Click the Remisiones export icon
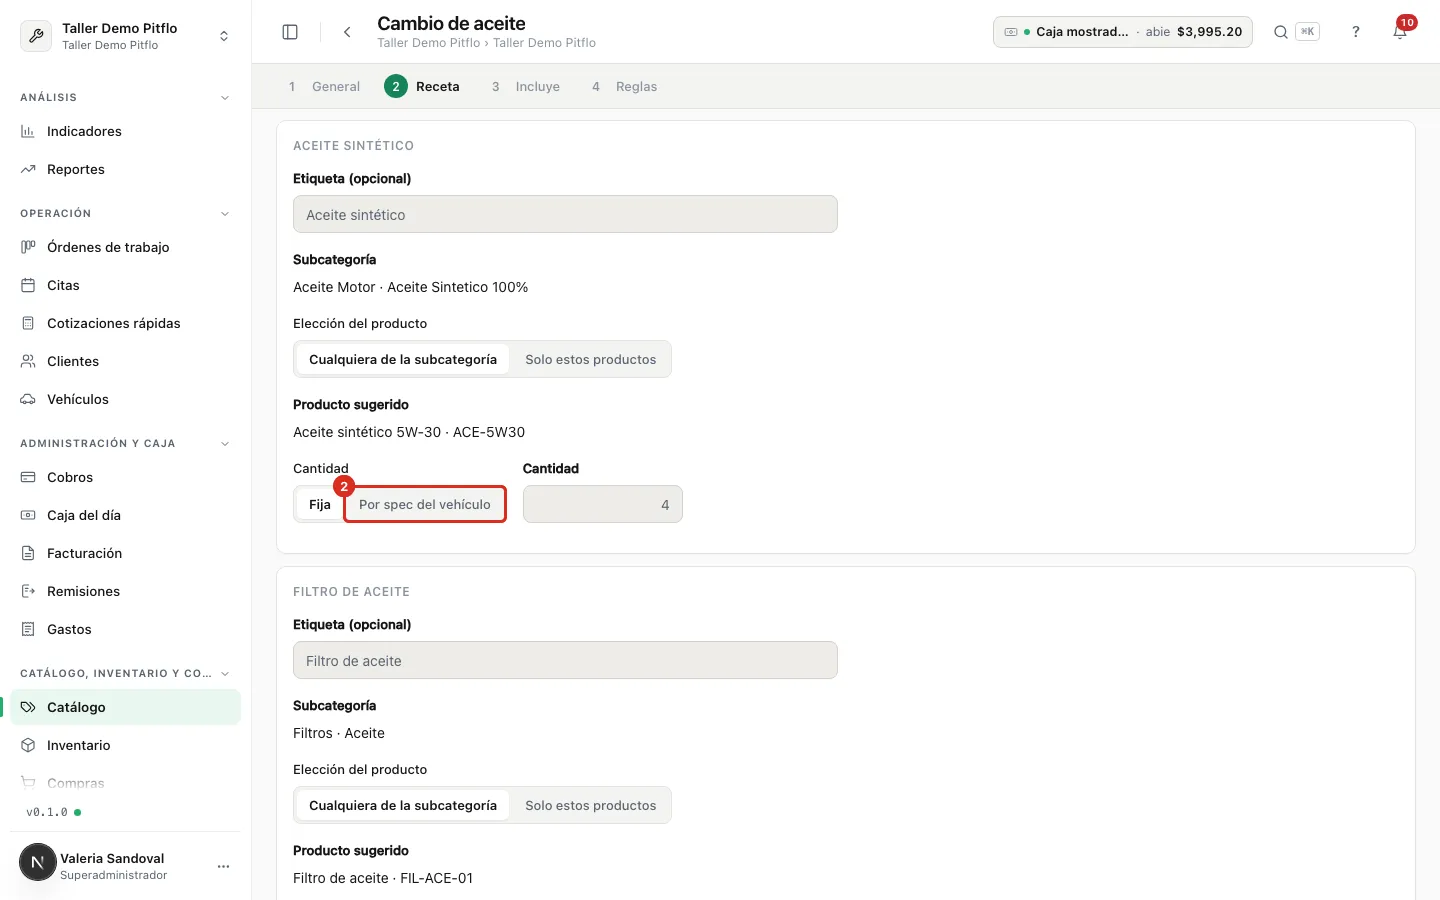The width and height of the screenshot is (1440, 900). tap(28, 591)
